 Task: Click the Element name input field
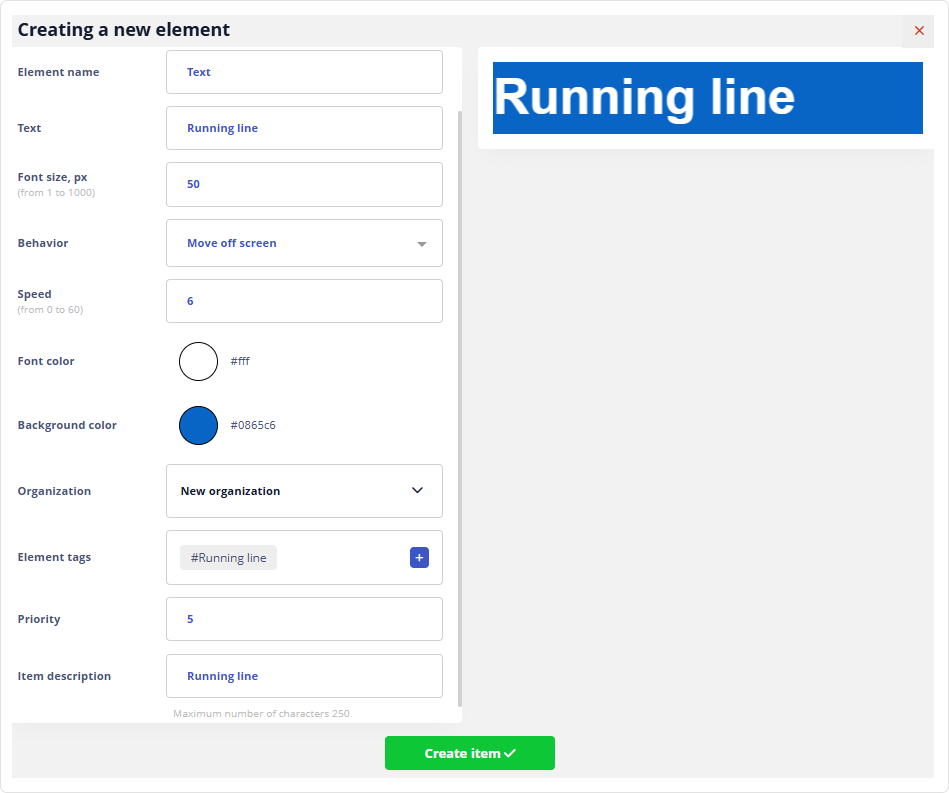click(x=304, y=72)
